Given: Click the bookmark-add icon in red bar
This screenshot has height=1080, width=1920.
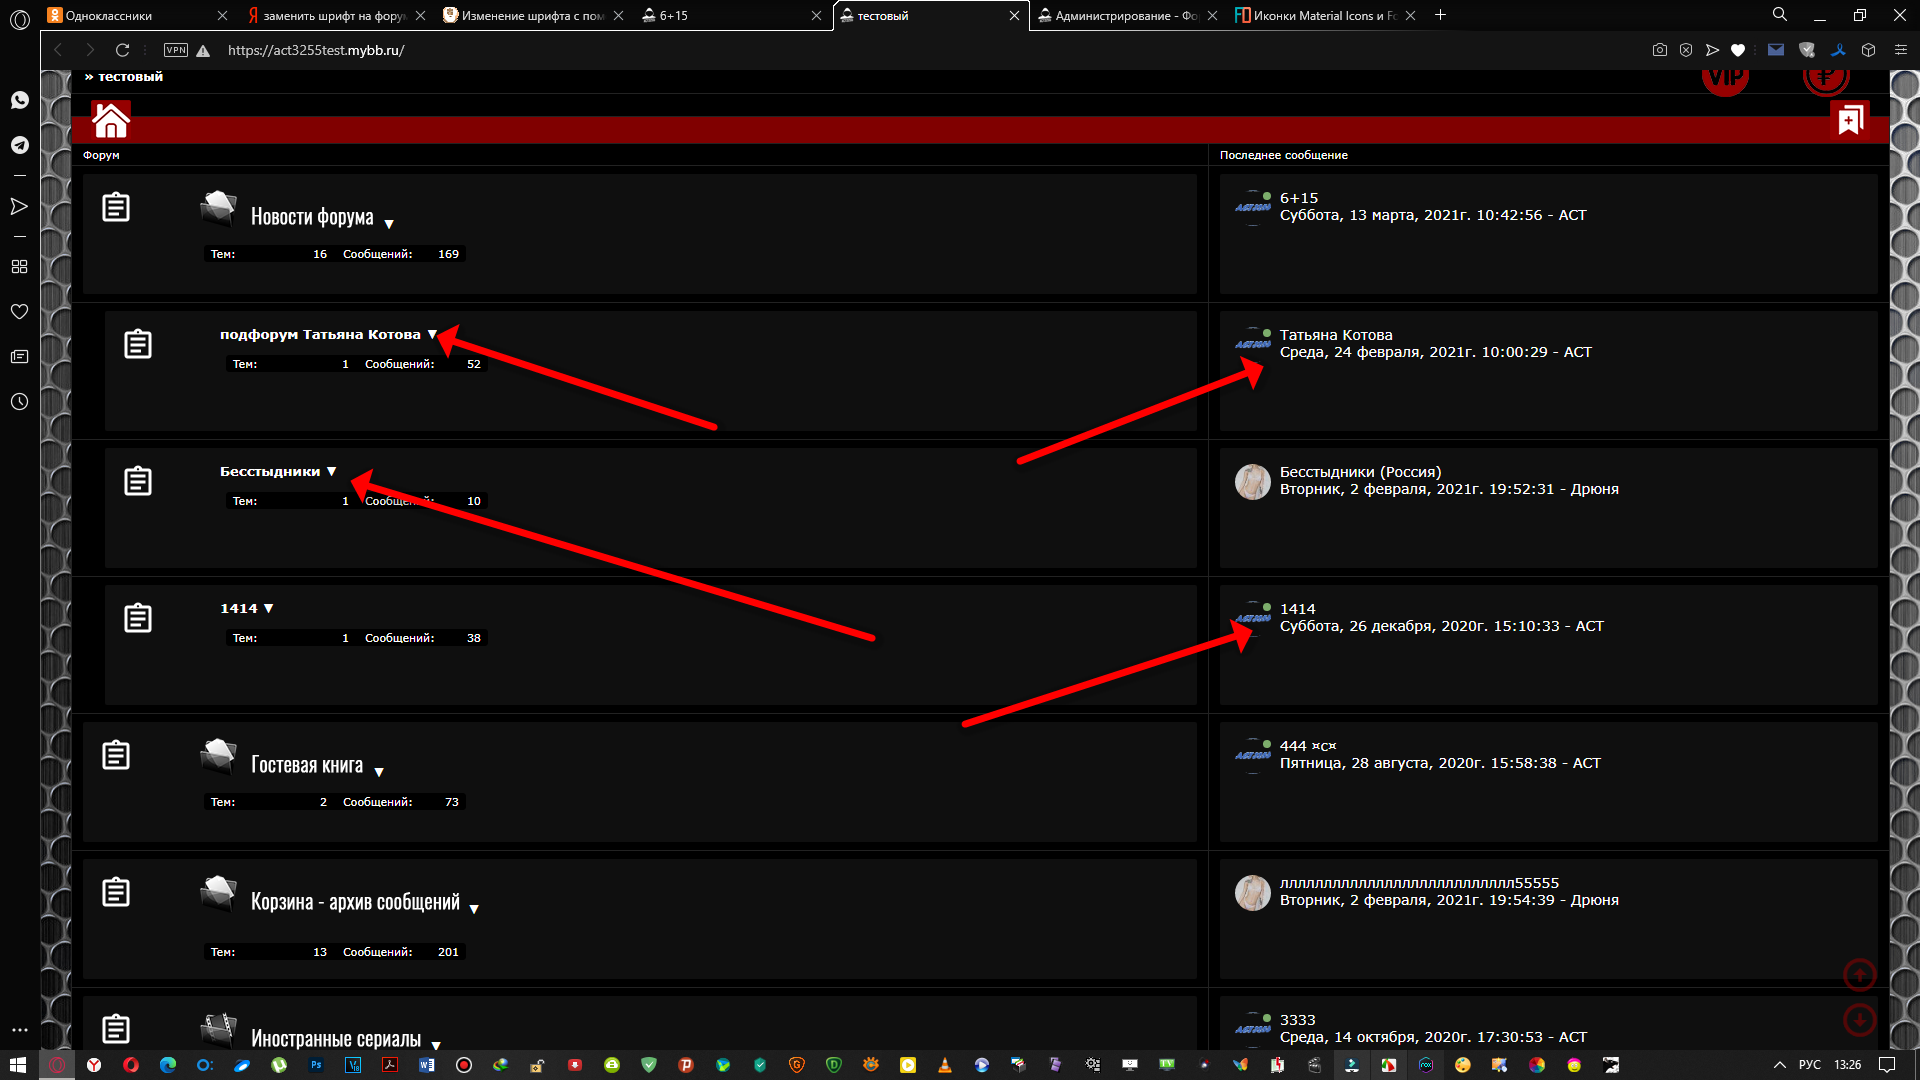Looking at the screenshot, I should tap(1850, 120).
